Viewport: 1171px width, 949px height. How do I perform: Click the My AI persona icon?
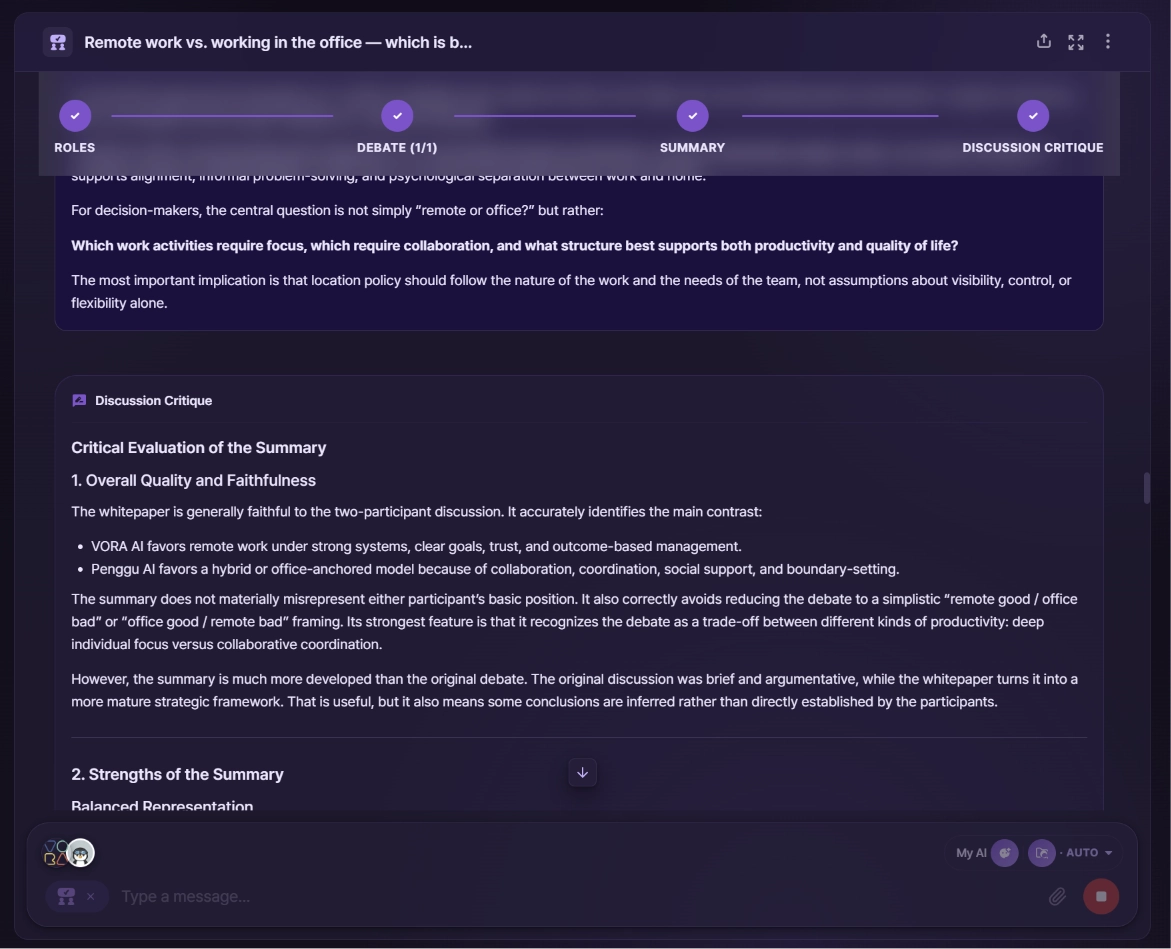pos(1004,853)
